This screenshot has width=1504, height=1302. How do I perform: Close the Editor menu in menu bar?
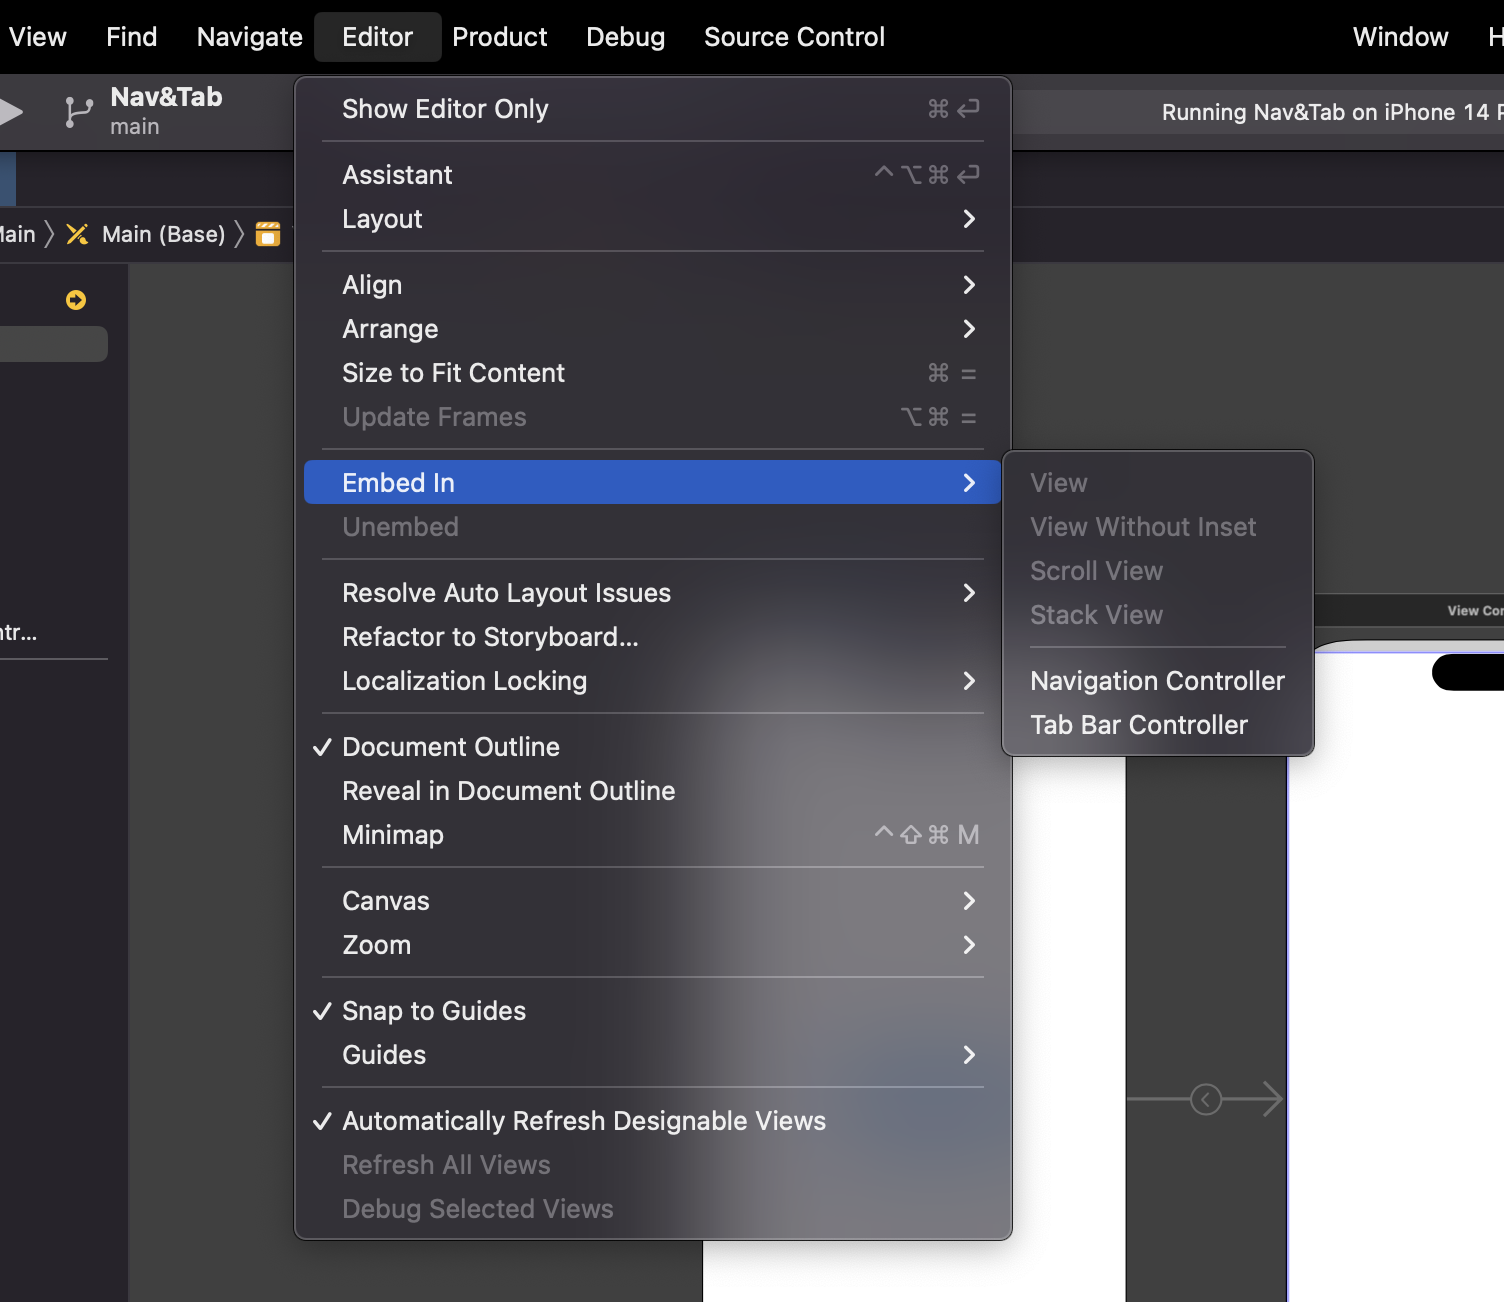coord(377,37)
